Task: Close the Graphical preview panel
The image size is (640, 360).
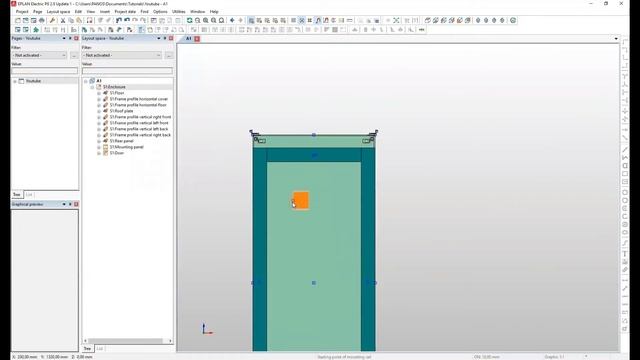Action: (76, 204)
